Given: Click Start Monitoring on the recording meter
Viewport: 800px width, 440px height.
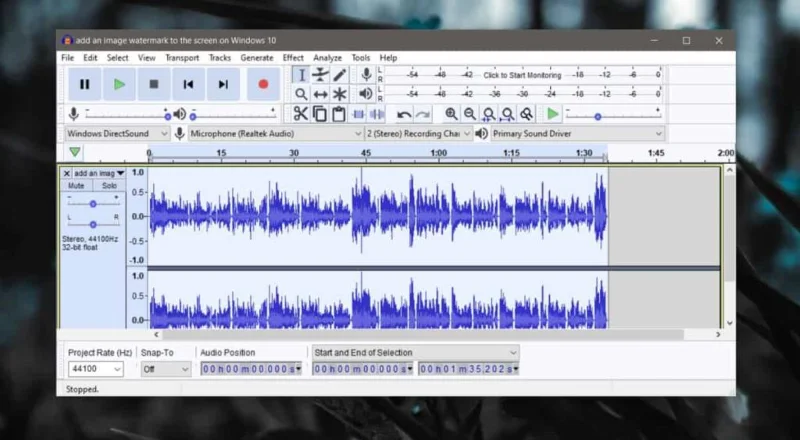Looking at the screenshot, I should coord(522,75).
